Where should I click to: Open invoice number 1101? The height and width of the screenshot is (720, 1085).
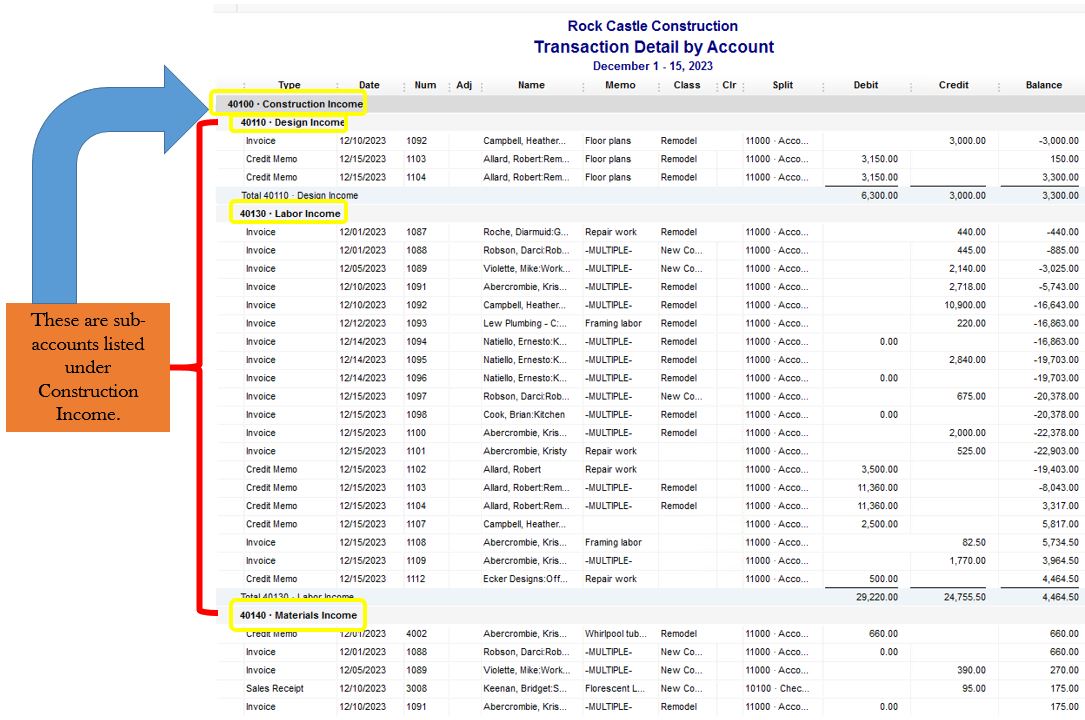coord(417,451)
